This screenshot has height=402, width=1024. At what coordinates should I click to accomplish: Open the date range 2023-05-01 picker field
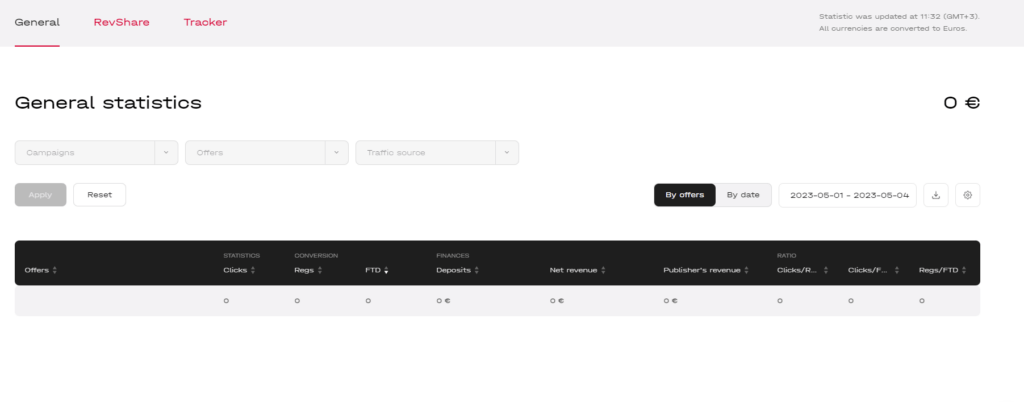(847, 195)
